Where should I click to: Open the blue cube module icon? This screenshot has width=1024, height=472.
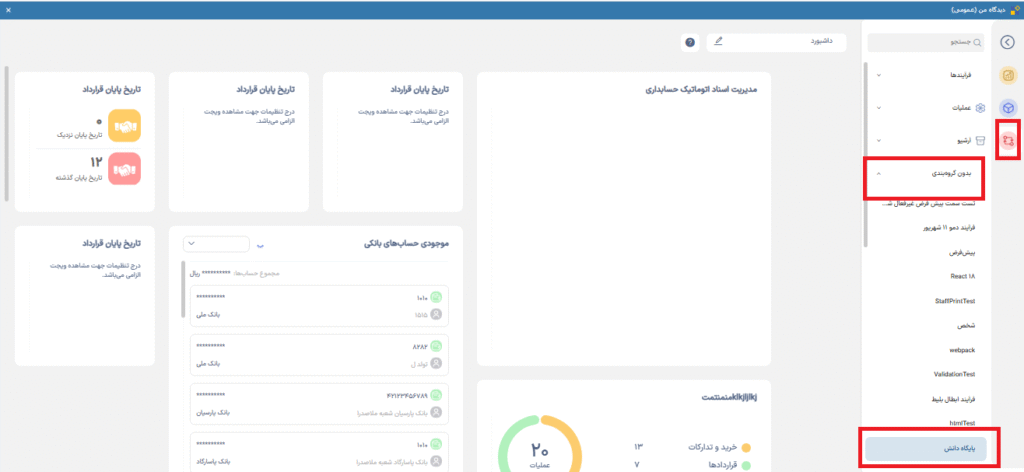[x=1008, y=108]
